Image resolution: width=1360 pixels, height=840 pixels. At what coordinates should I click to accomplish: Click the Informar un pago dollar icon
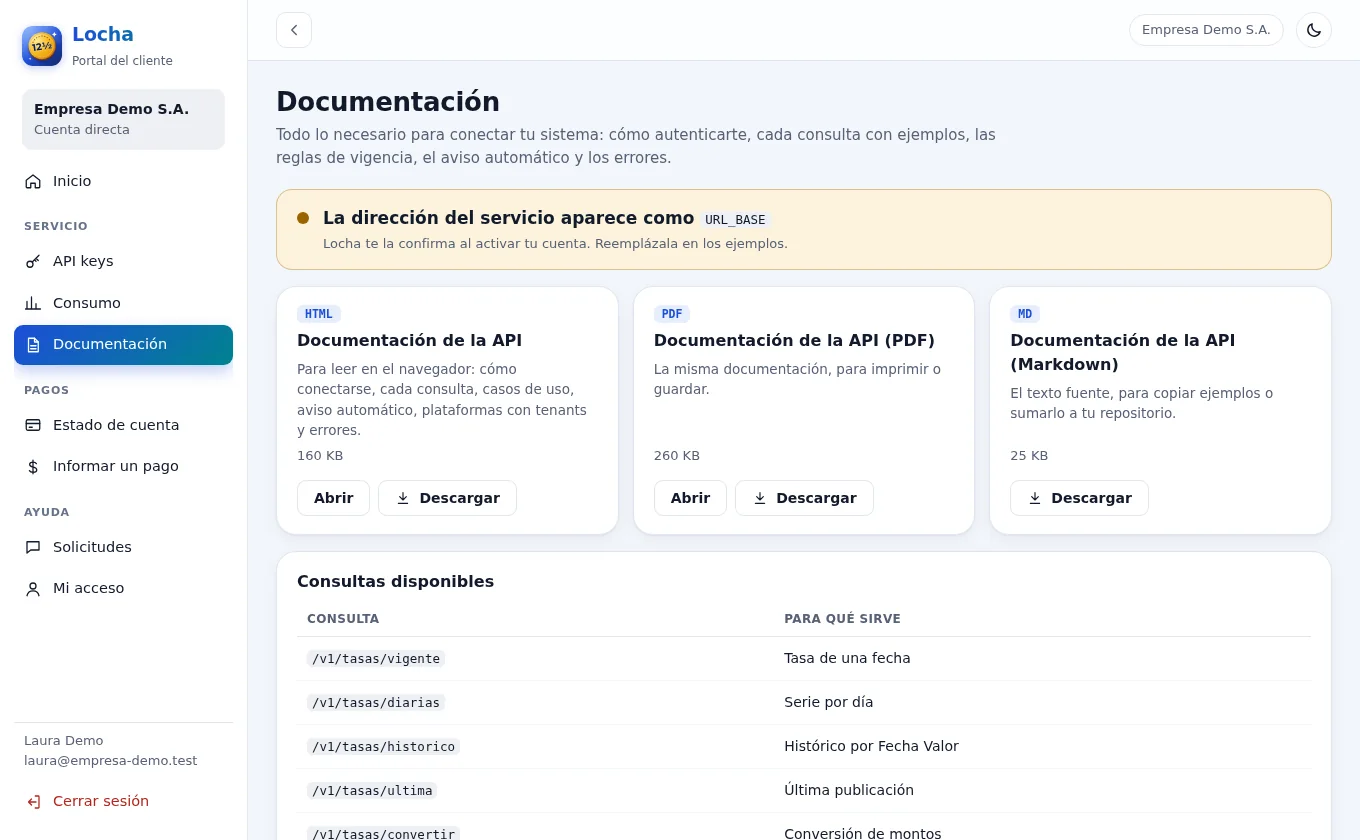[x=33, y=466]
